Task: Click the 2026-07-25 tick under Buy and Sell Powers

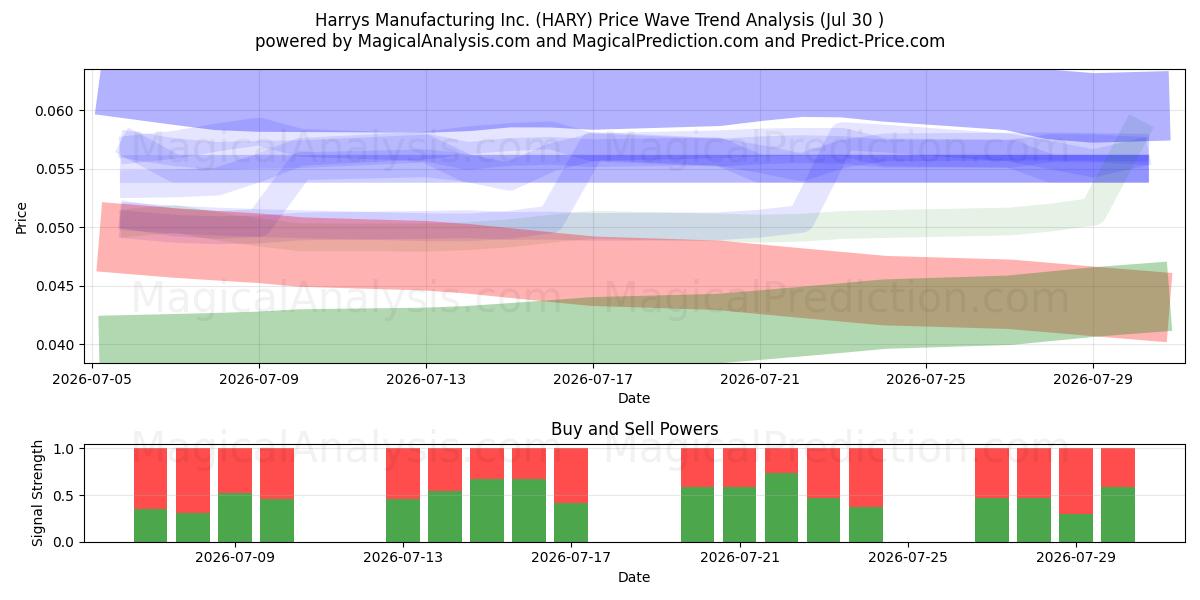Action: pos(908,558)
